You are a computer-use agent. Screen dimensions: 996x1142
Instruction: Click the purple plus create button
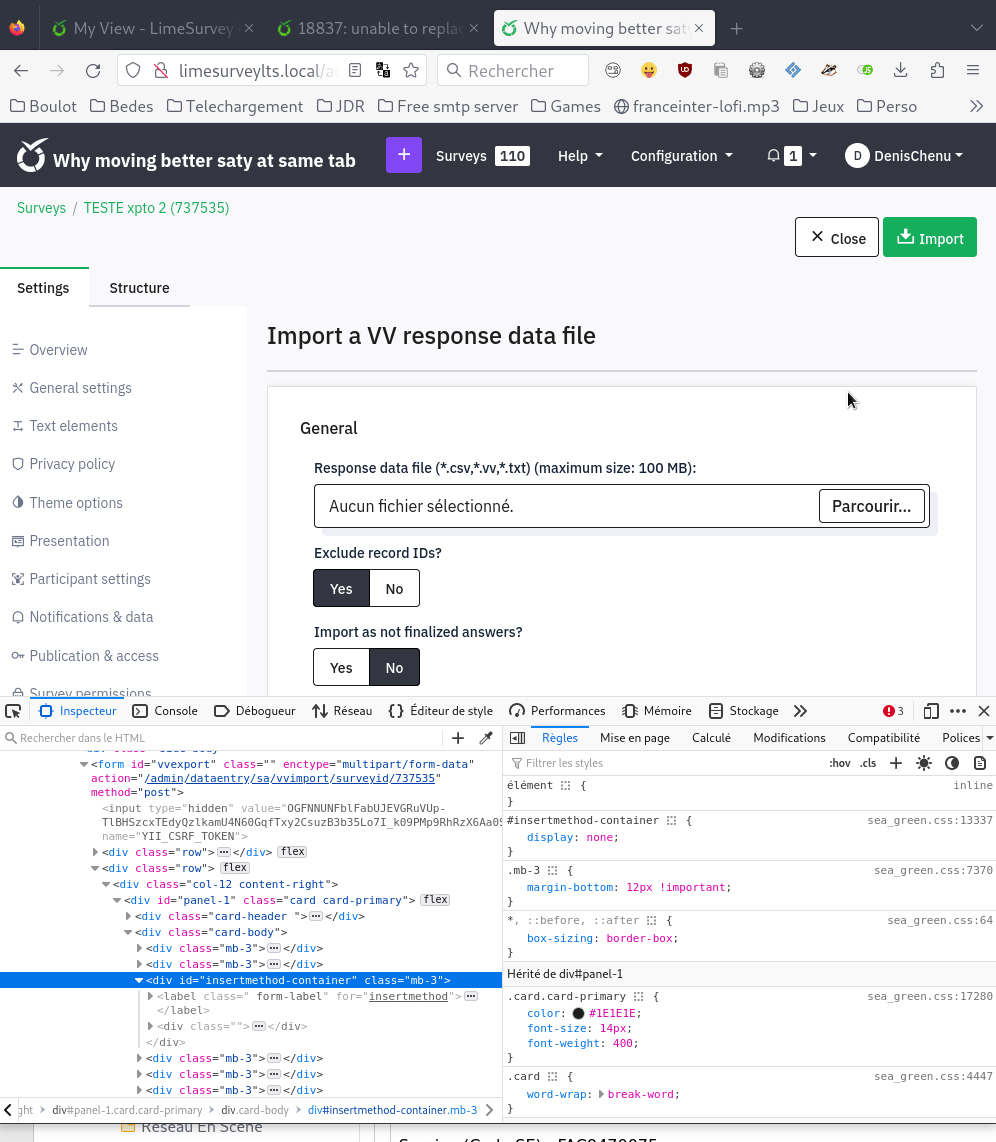point(404,155)
